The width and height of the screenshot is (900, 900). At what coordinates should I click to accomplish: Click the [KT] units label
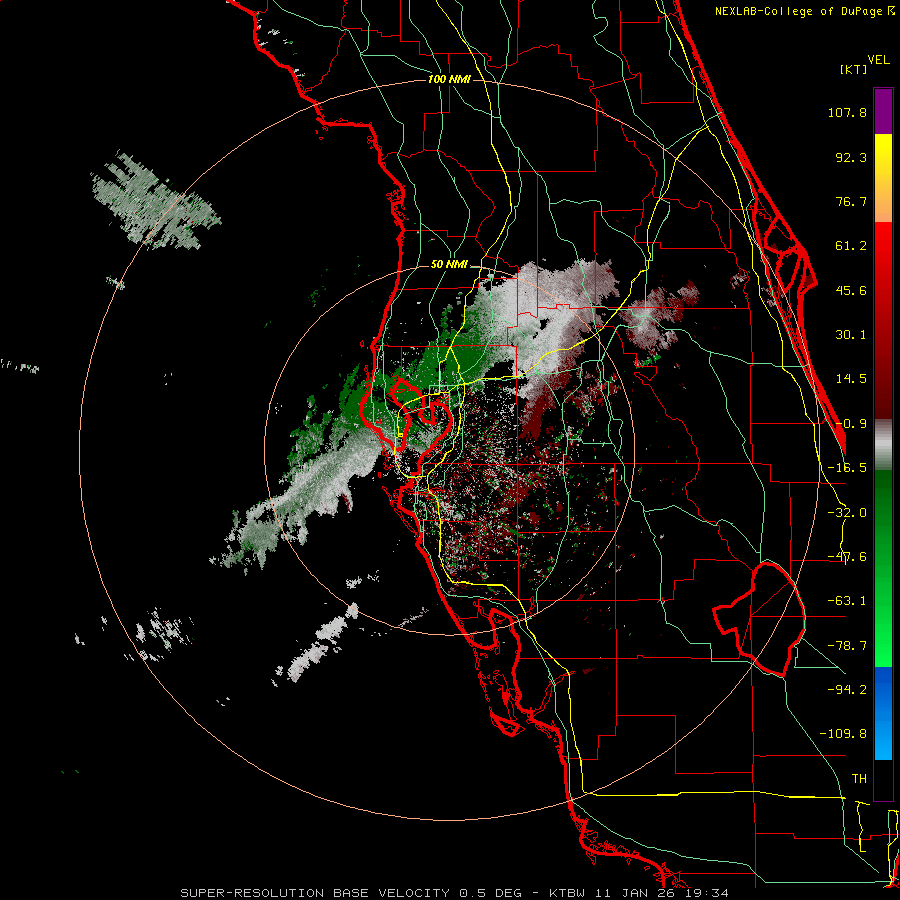pos(853,69)
